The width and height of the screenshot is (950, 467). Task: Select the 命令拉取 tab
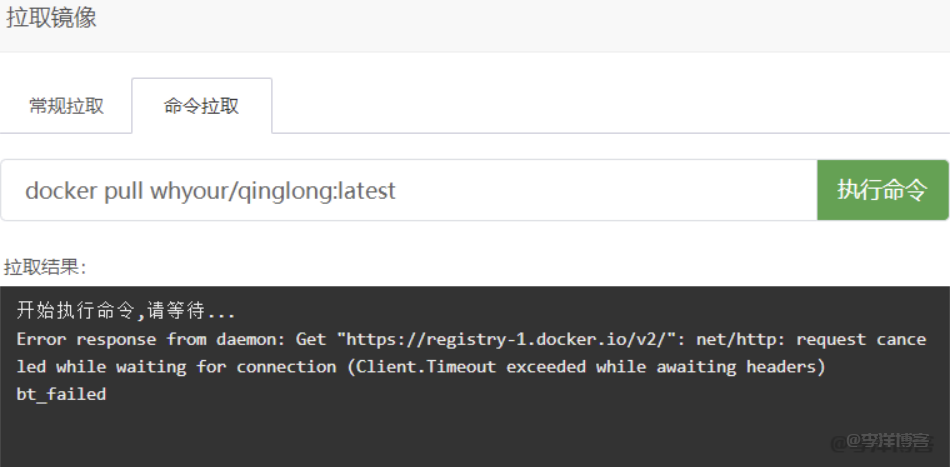(x=201, y=106)
